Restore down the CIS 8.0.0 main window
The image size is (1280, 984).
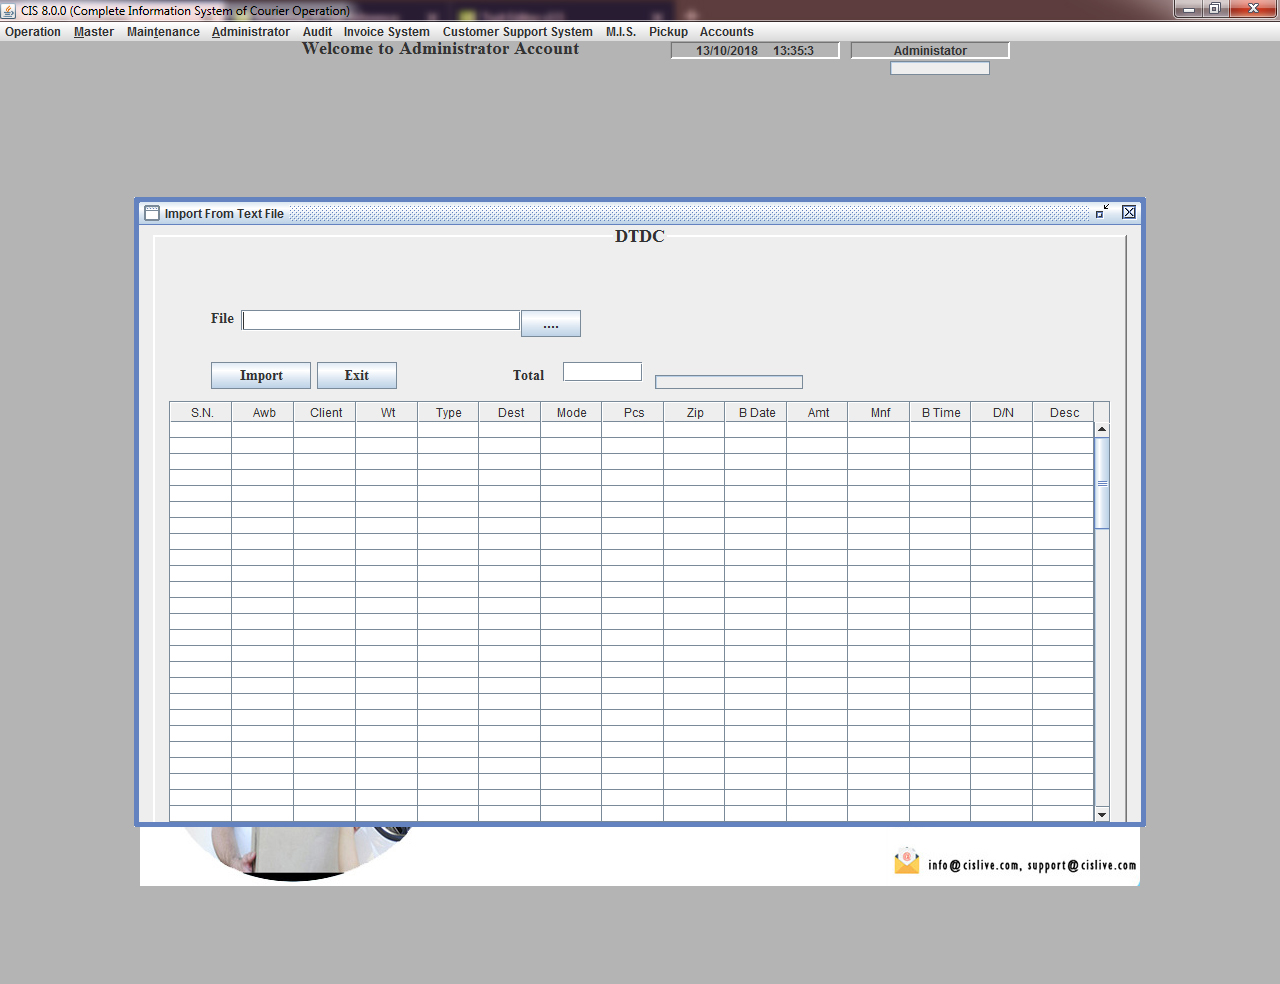(x=1214, y=9)
